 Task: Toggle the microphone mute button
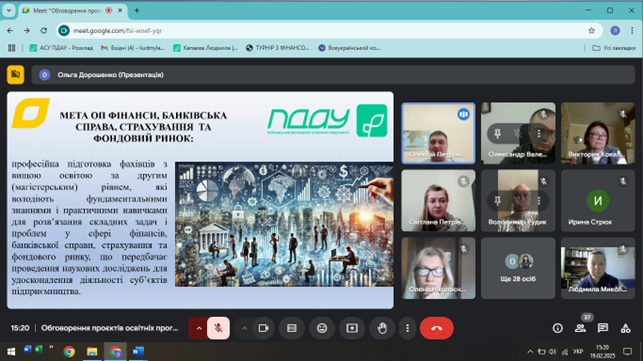click(x=218, y=328)
